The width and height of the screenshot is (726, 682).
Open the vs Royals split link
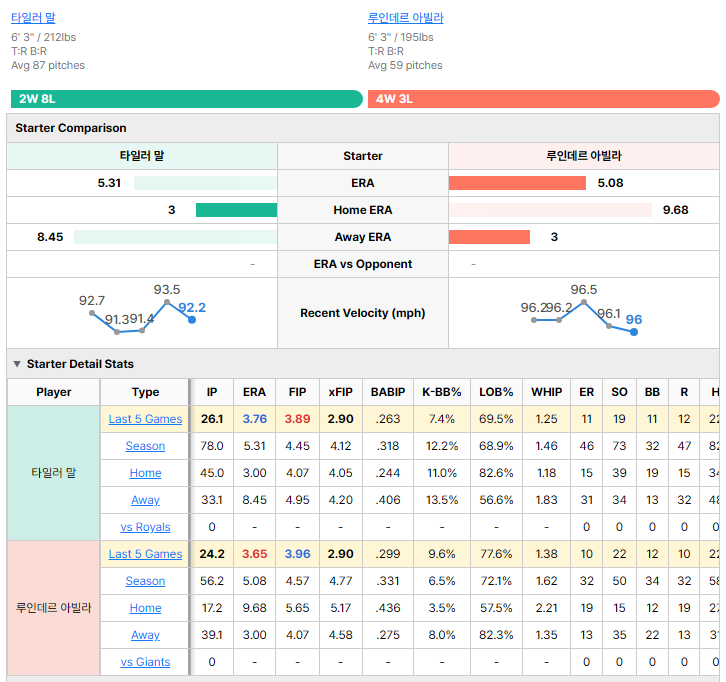click(145, 527)
